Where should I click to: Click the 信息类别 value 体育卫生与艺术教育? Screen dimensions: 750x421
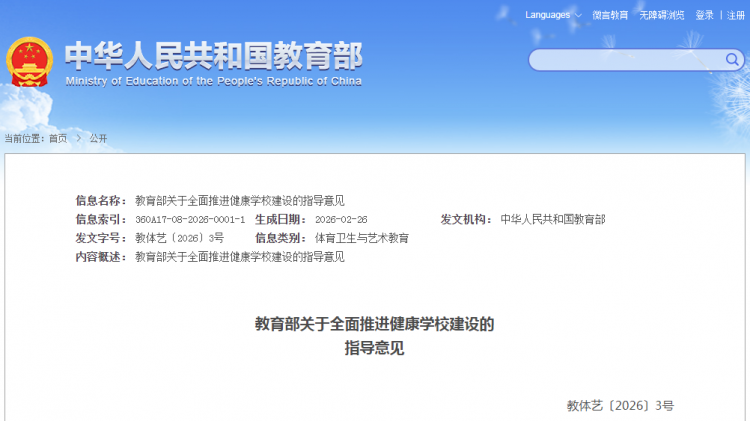click(x=361, y=238)
